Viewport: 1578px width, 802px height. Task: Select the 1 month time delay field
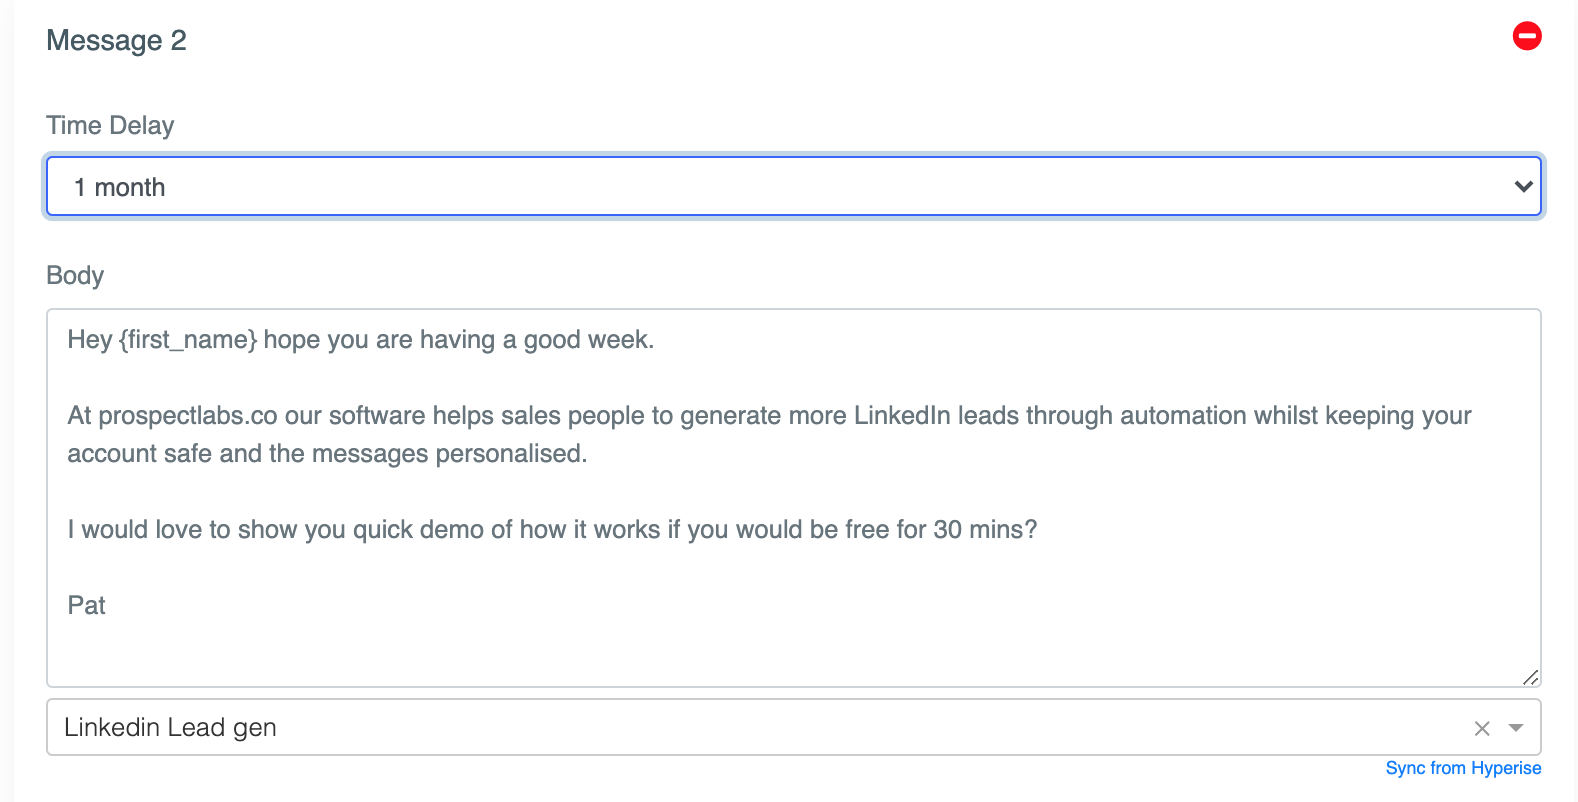[794, 186]
